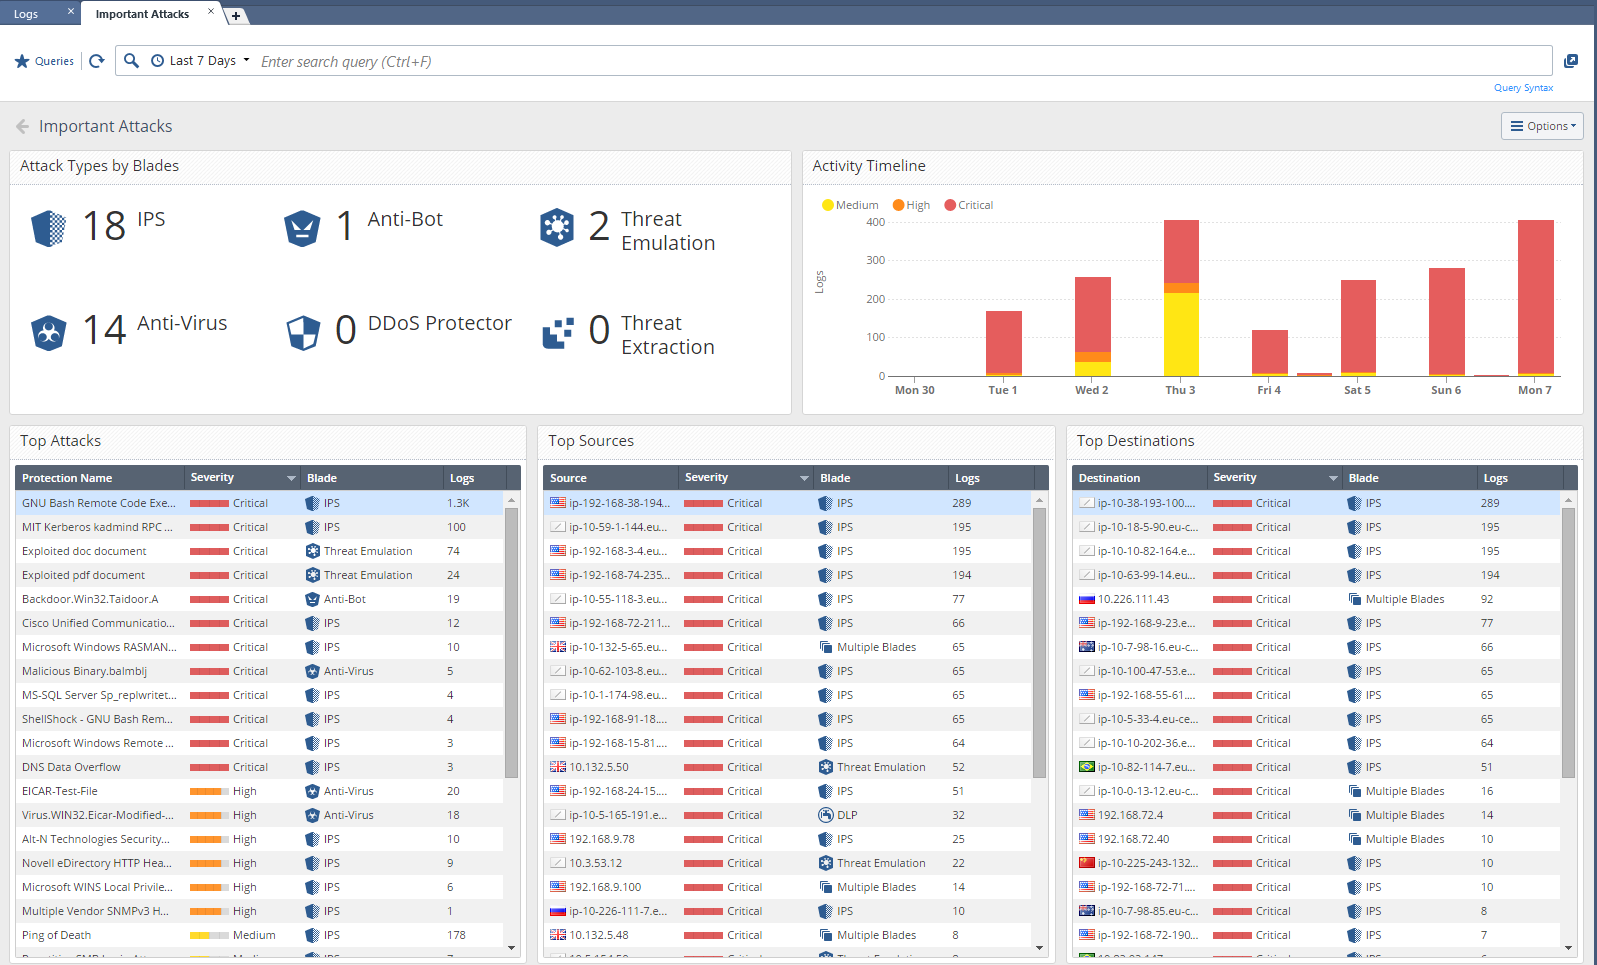Click the Queries button
1597x965 pixels.
(44, 61)
